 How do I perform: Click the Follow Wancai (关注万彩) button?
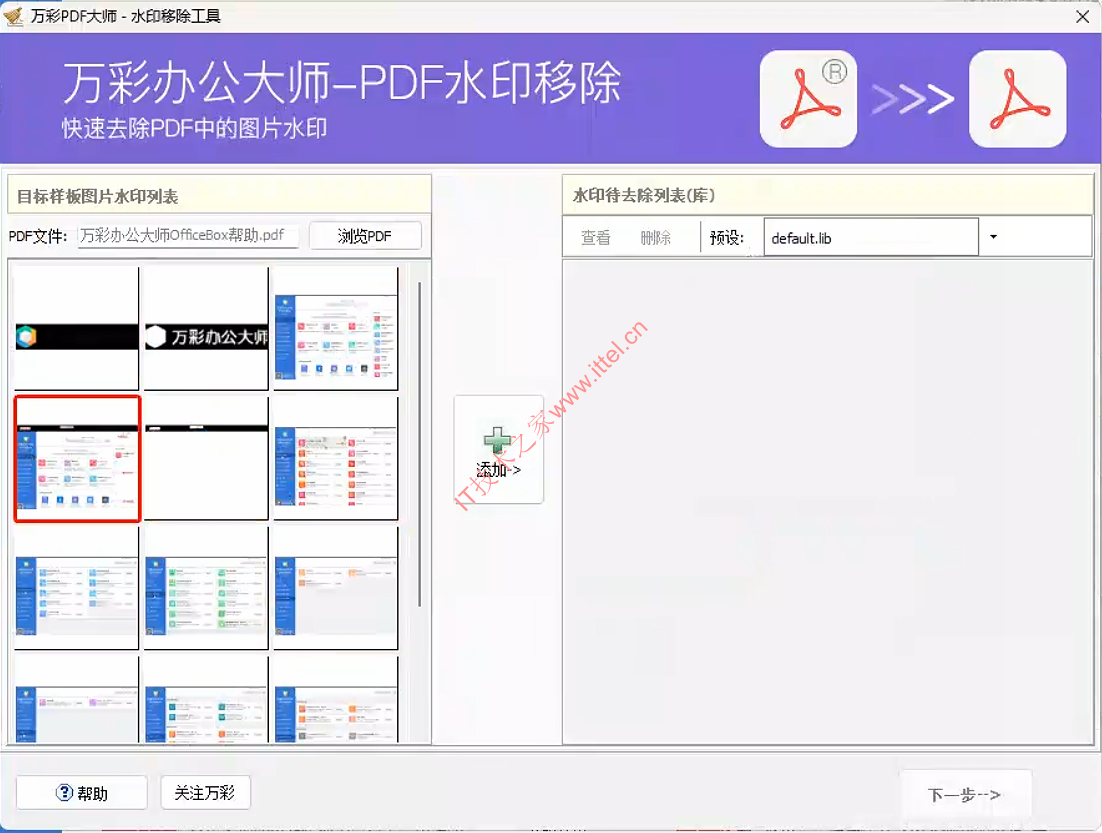(x=205, y=793)
